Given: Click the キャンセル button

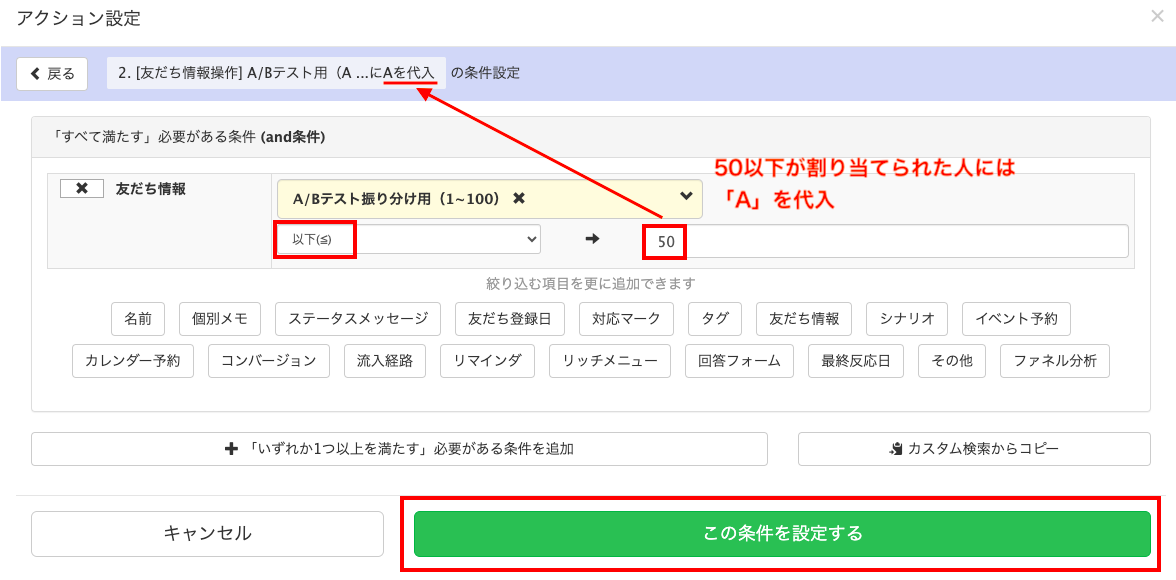Looking at the screenshot, I should (207, 533).
